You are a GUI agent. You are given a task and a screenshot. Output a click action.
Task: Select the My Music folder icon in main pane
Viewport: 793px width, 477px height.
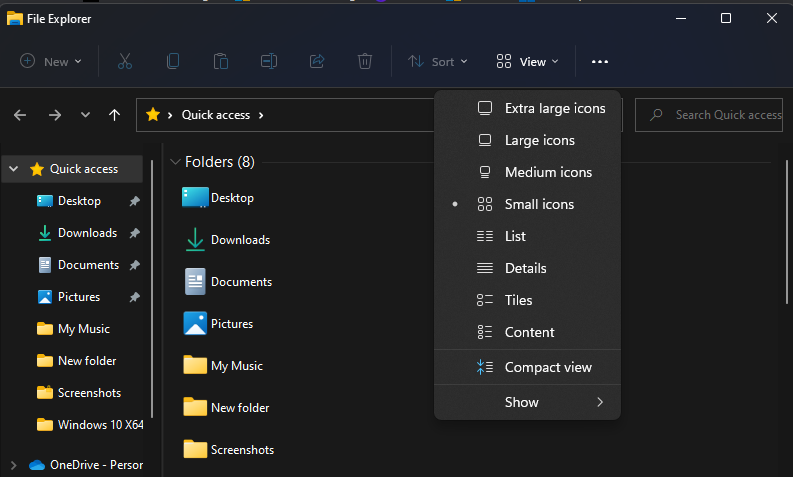click(x=195, y=365)
